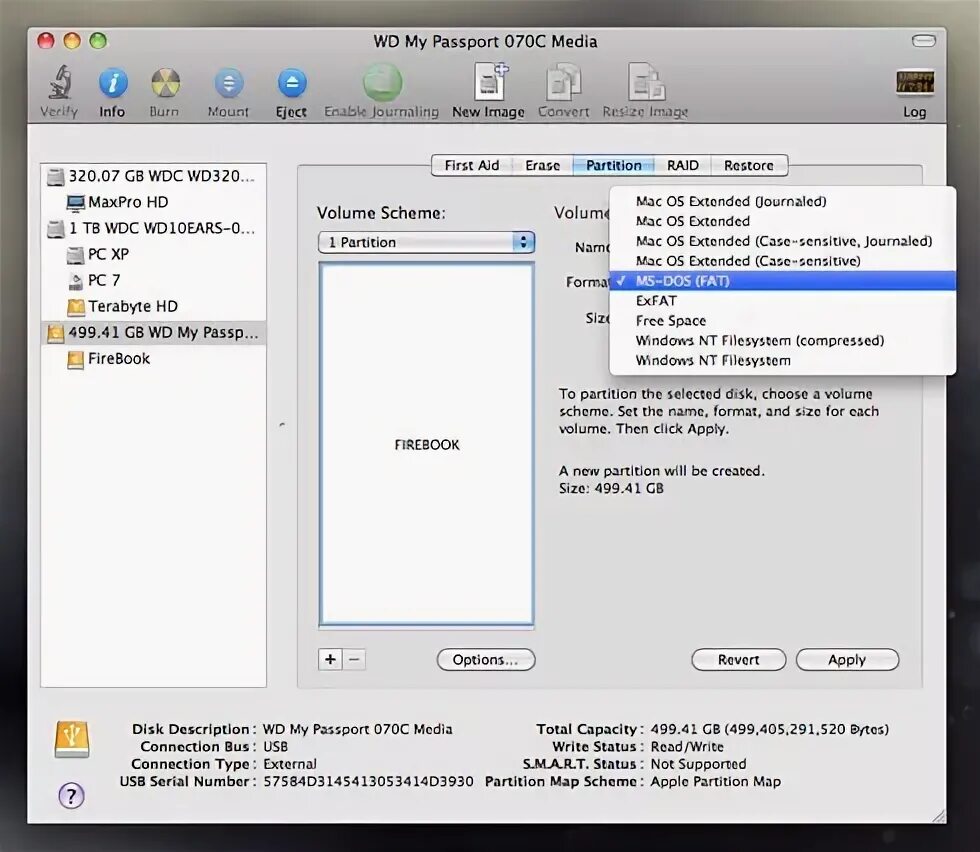
Task: Click the sidebar split divider handle
Action: pyautogui.click(x=282, y=425)
